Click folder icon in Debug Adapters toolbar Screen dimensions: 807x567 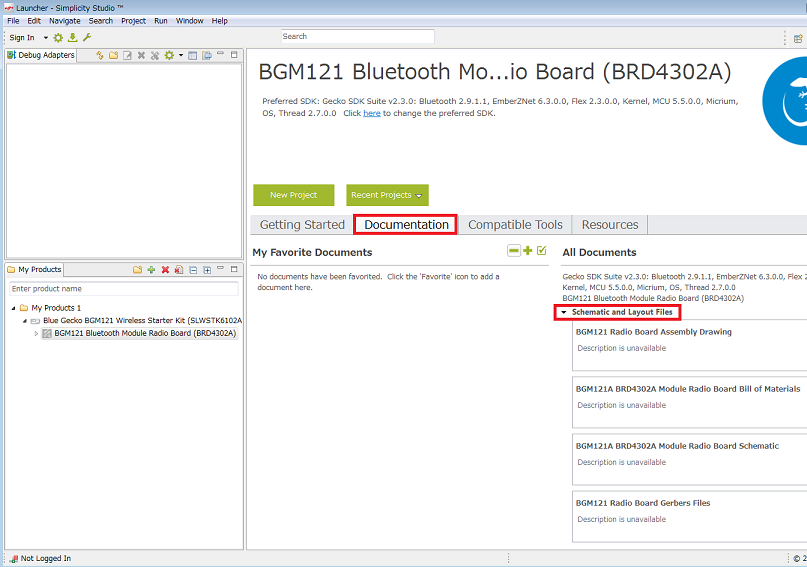[114, 55]
